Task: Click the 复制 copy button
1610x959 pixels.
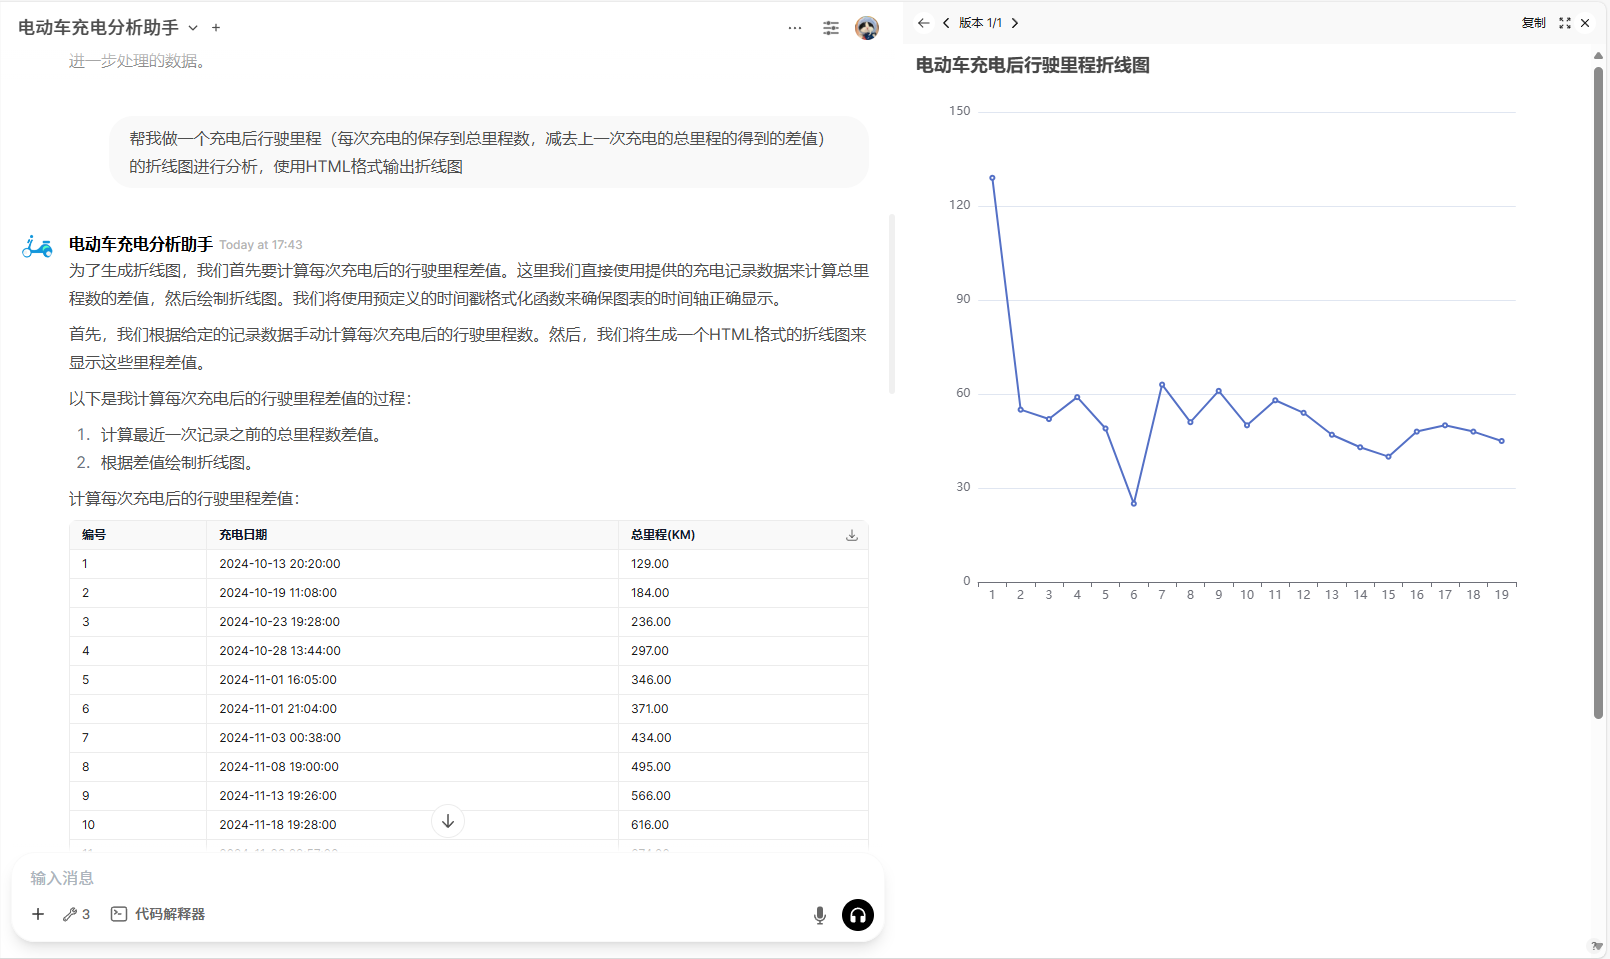Action: (x=1534, y=22)
